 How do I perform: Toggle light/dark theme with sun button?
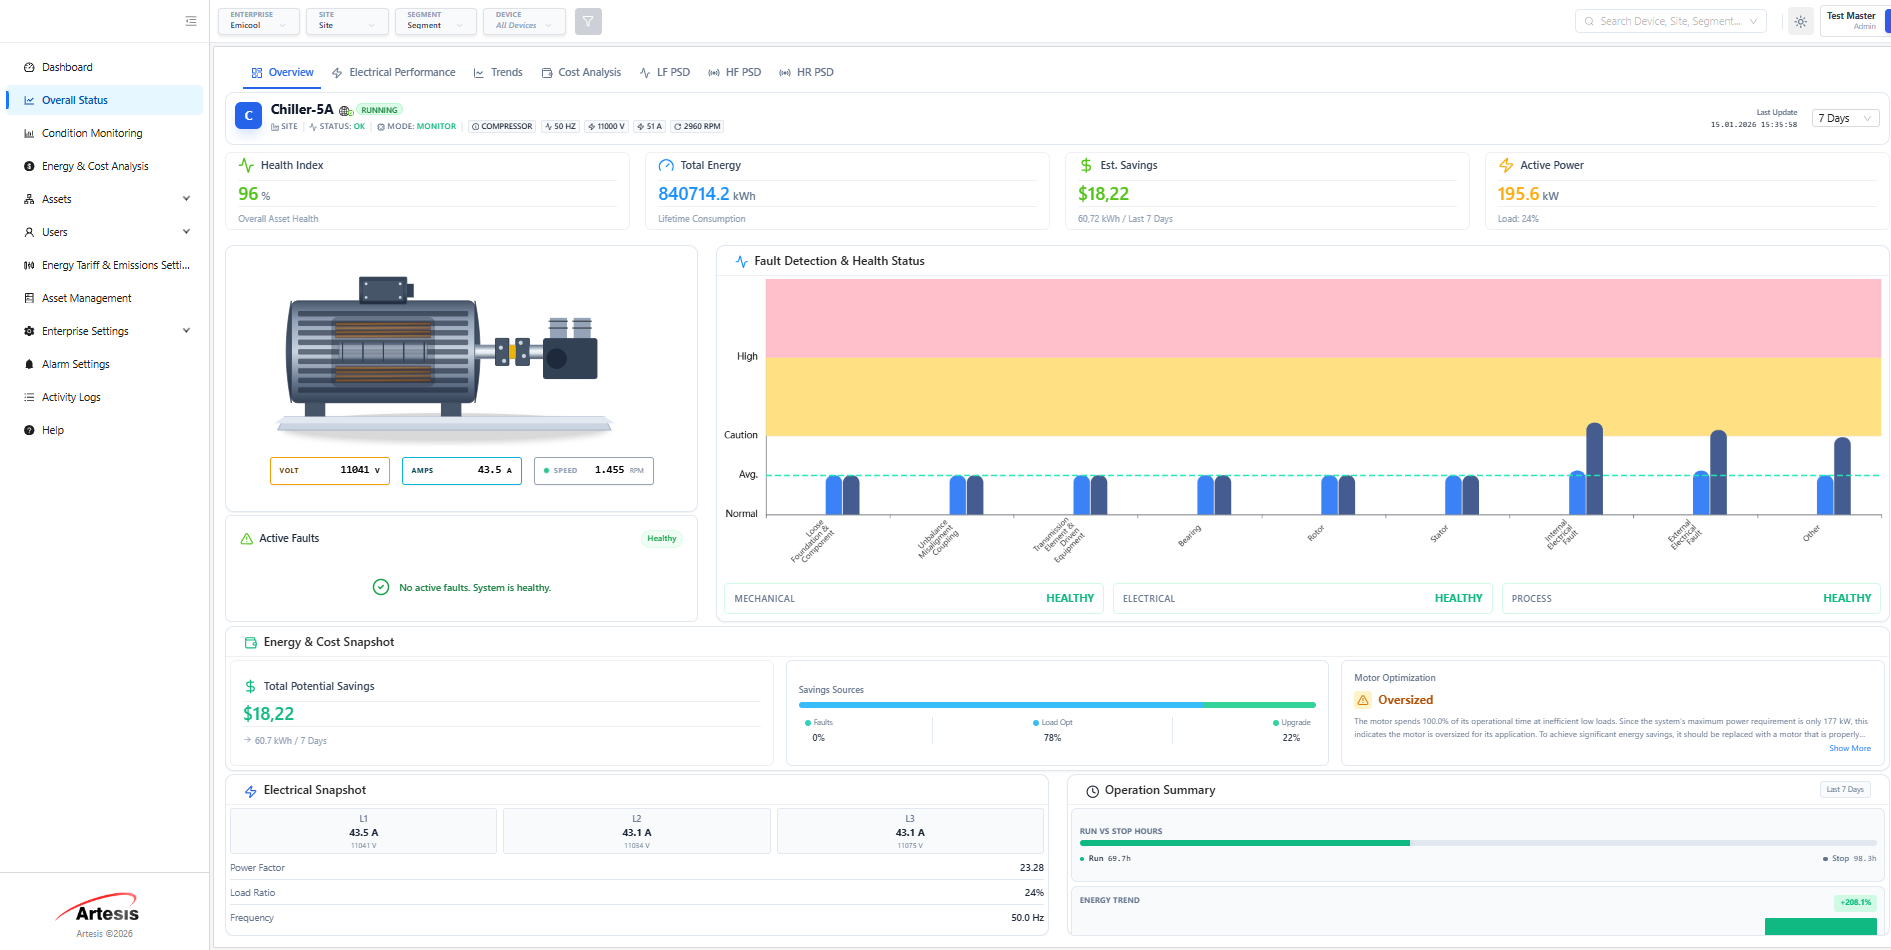pos(1800,21)
